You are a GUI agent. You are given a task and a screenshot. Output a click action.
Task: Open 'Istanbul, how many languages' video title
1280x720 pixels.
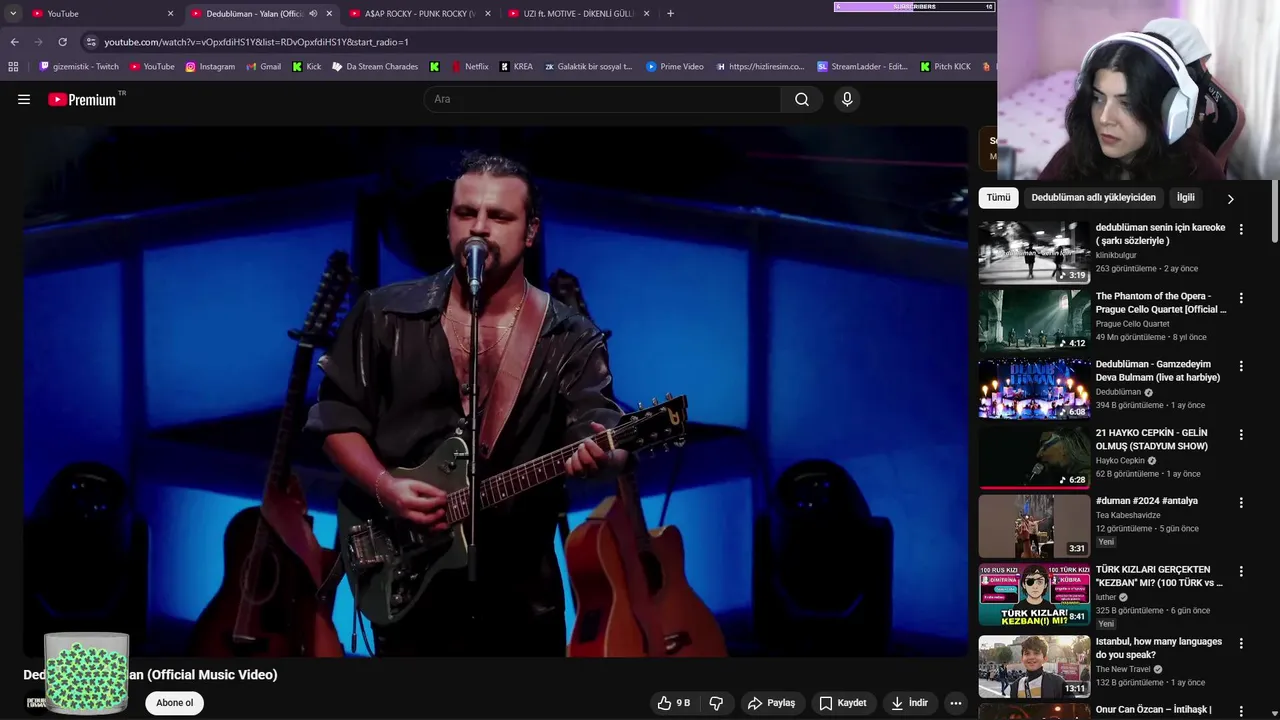pos(1158,648)
